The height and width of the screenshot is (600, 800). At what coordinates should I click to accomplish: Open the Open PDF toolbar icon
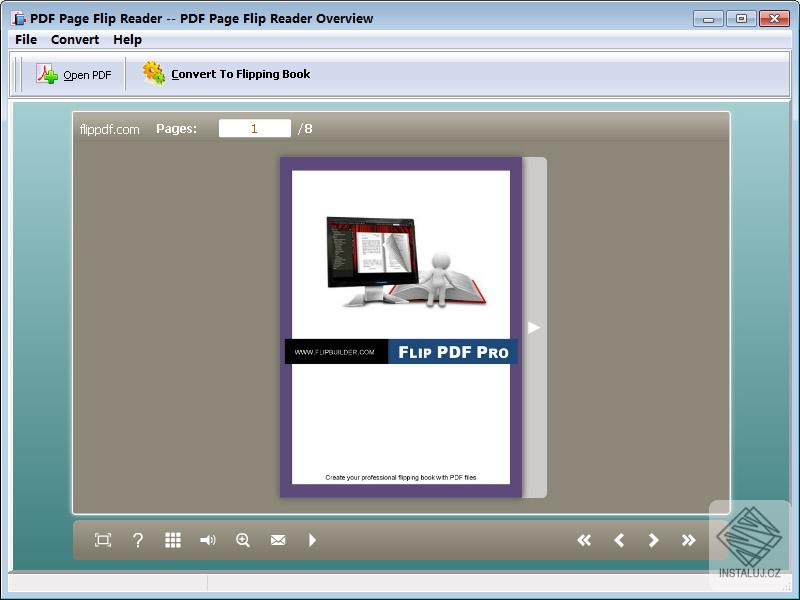pos(75,74)
